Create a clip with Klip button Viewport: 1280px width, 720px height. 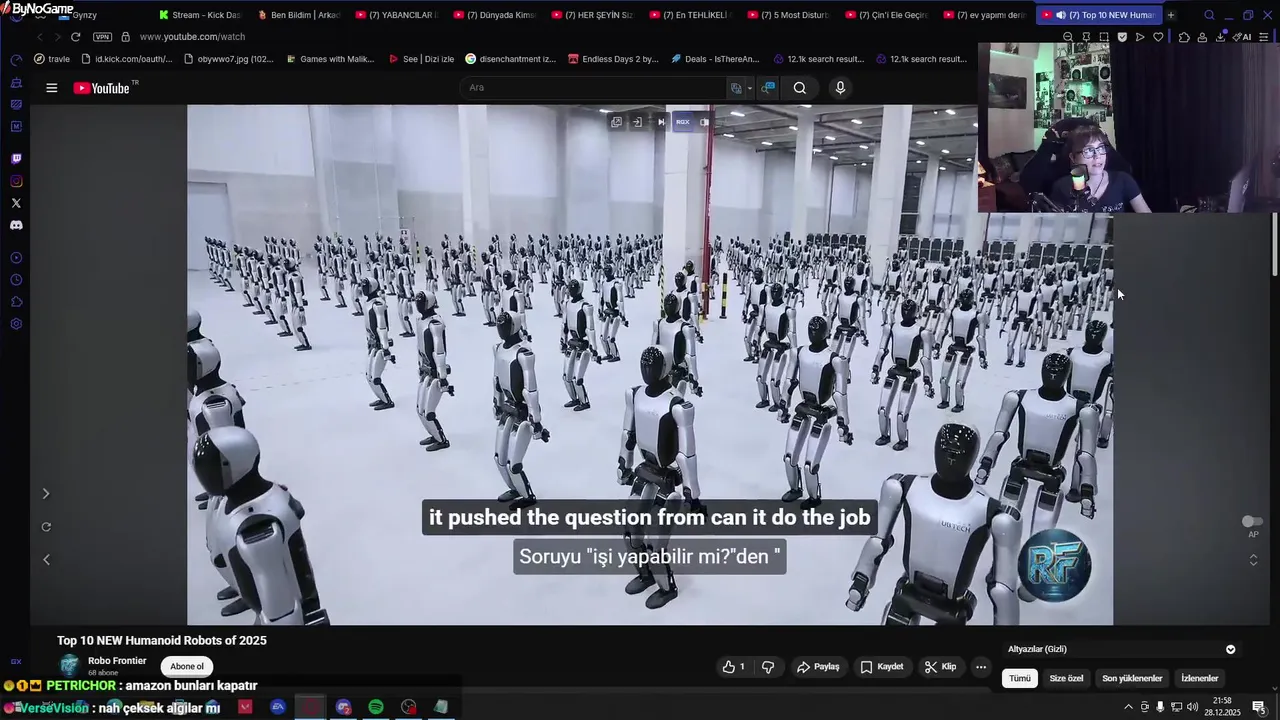pos(941,667)
